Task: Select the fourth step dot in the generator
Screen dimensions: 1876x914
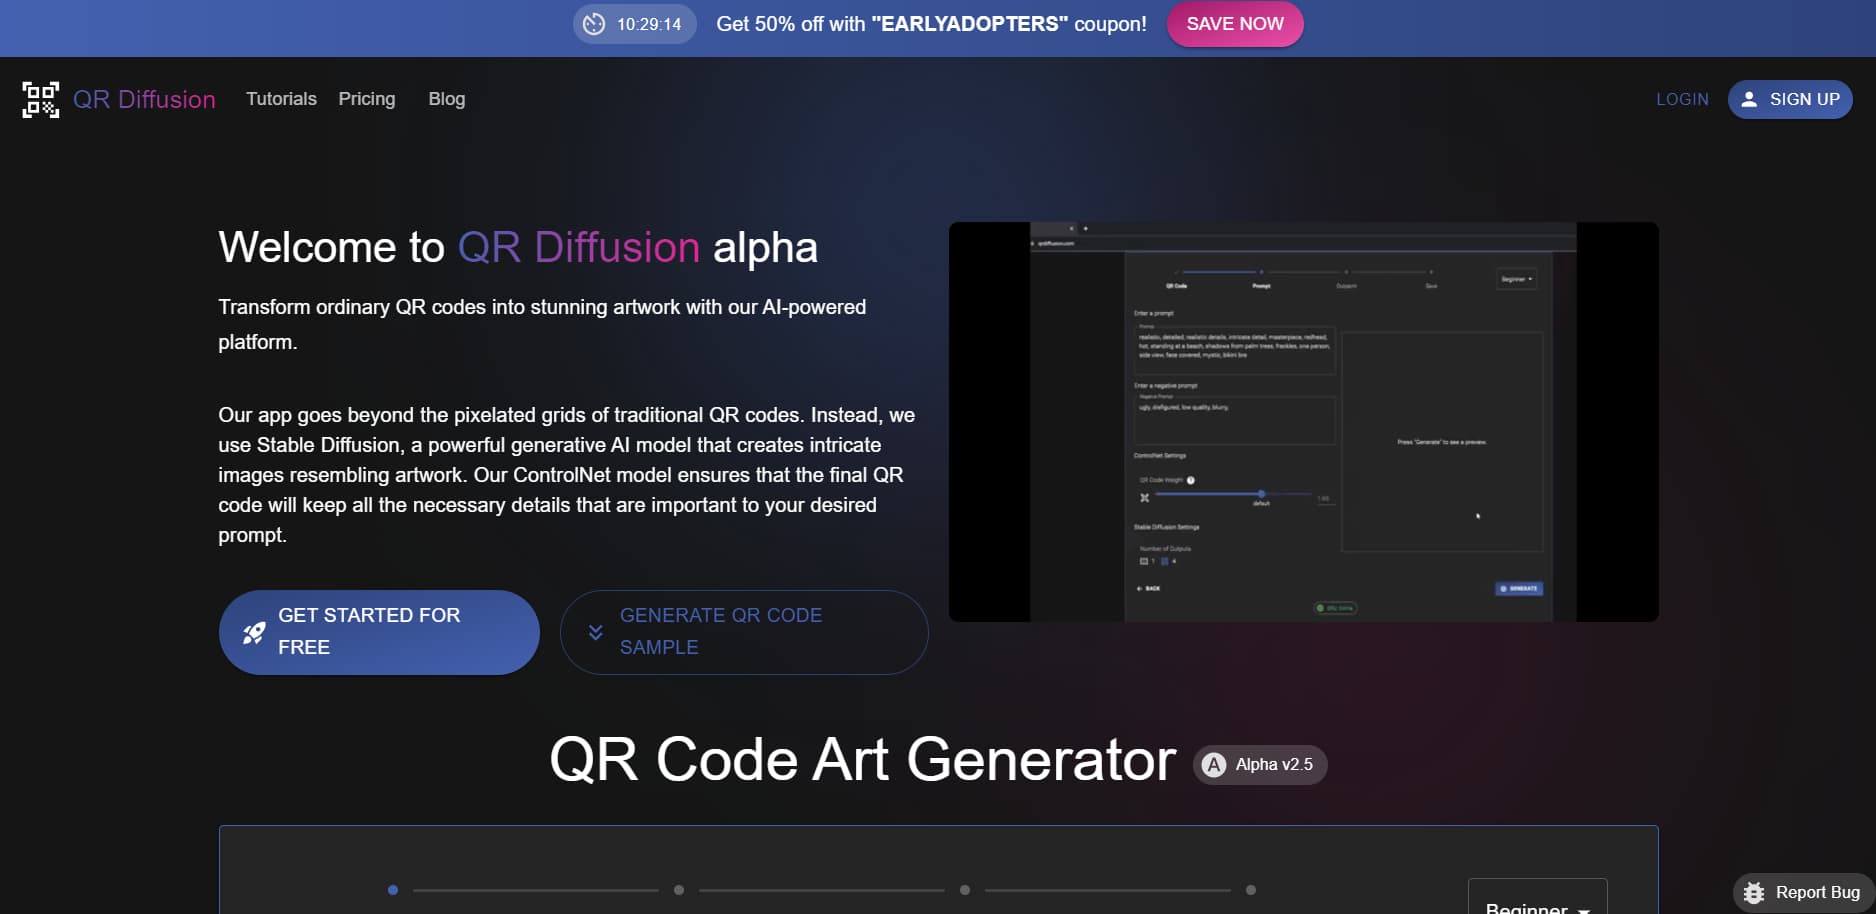Action: point(1251,890)
